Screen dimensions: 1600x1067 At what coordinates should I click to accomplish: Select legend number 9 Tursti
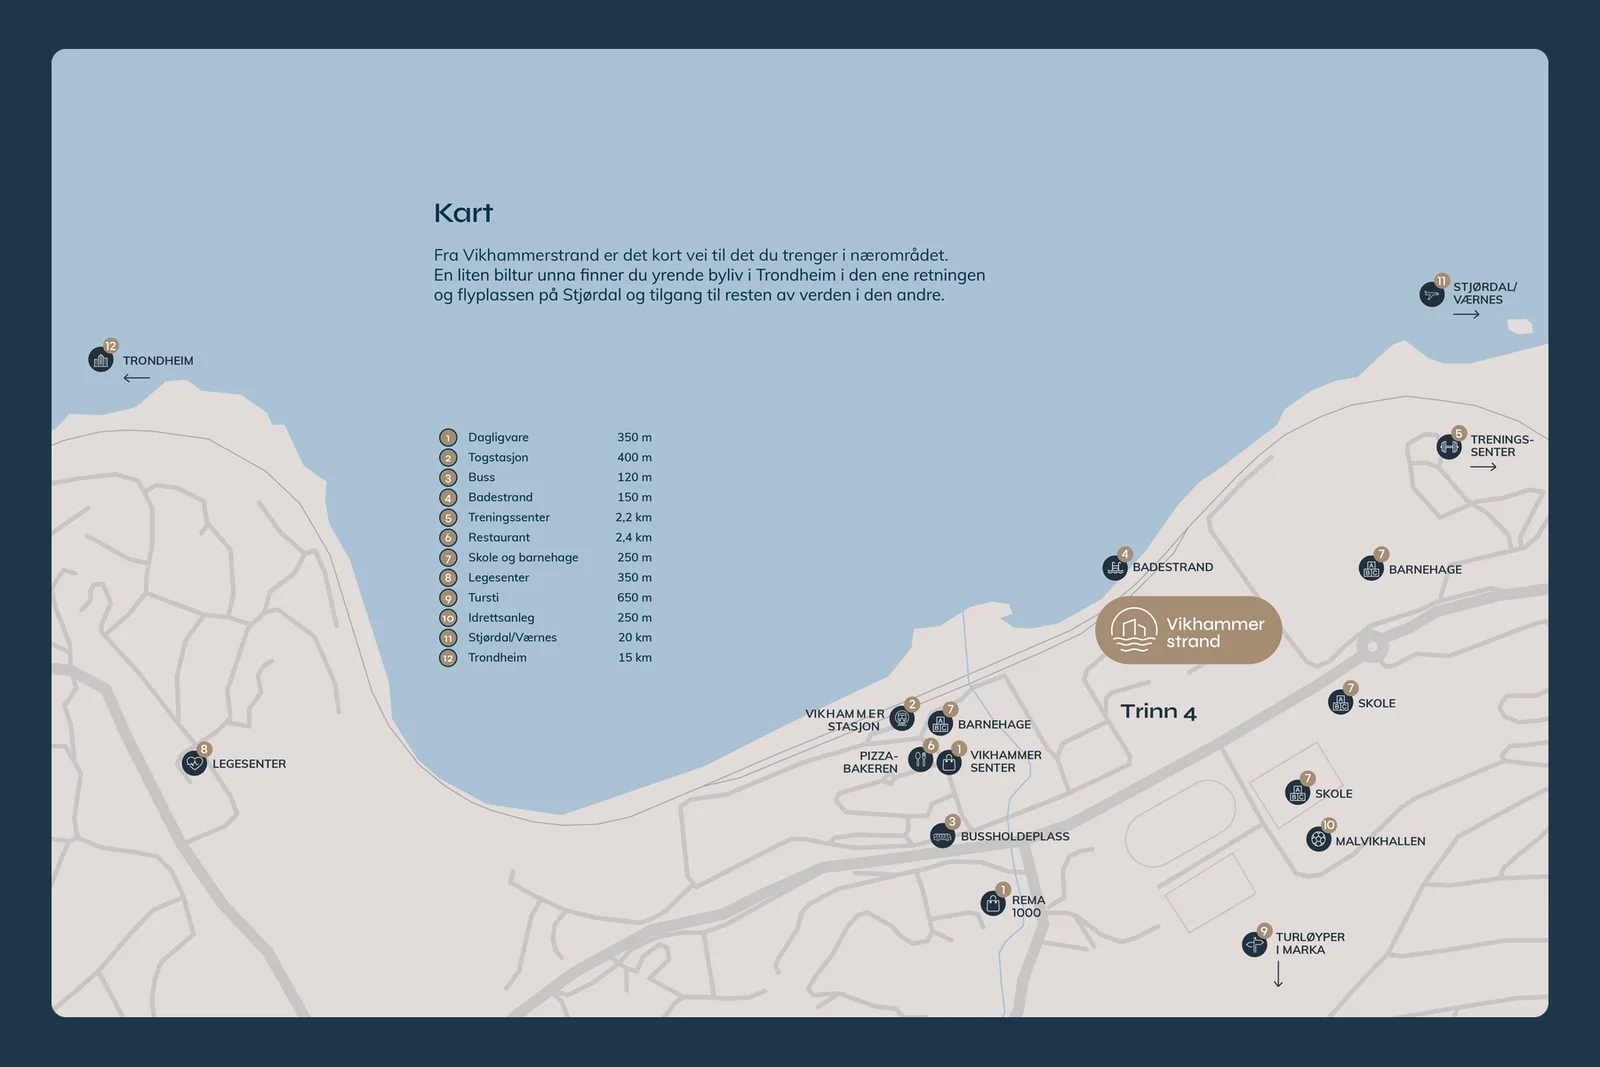tap(448, 598)
